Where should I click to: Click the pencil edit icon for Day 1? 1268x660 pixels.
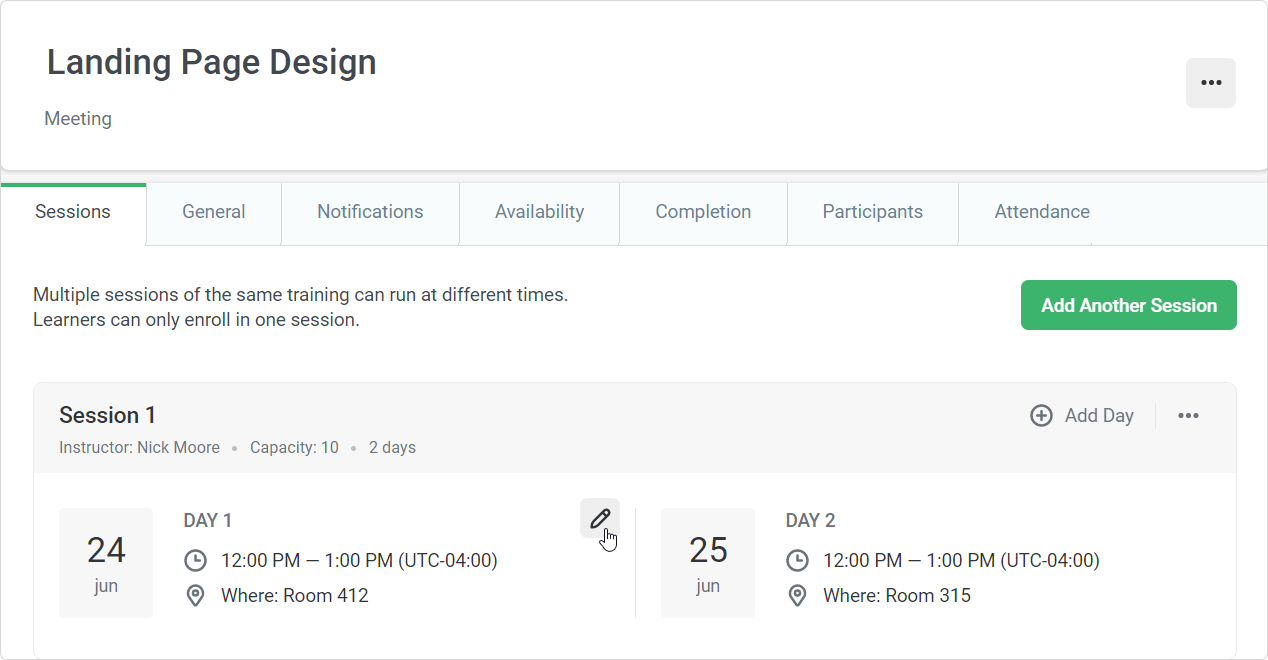pyautogui.click(x=600, y=518)
